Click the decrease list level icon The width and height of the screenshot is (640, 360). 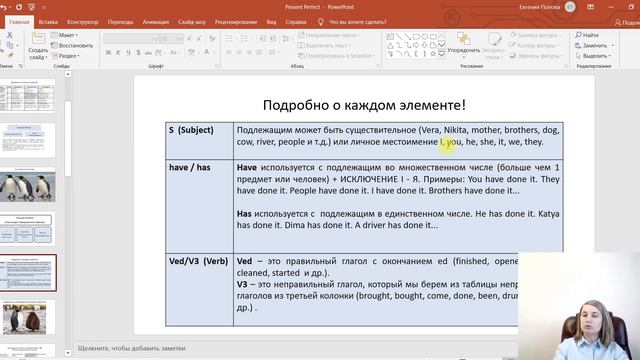(x=263, y=39)
